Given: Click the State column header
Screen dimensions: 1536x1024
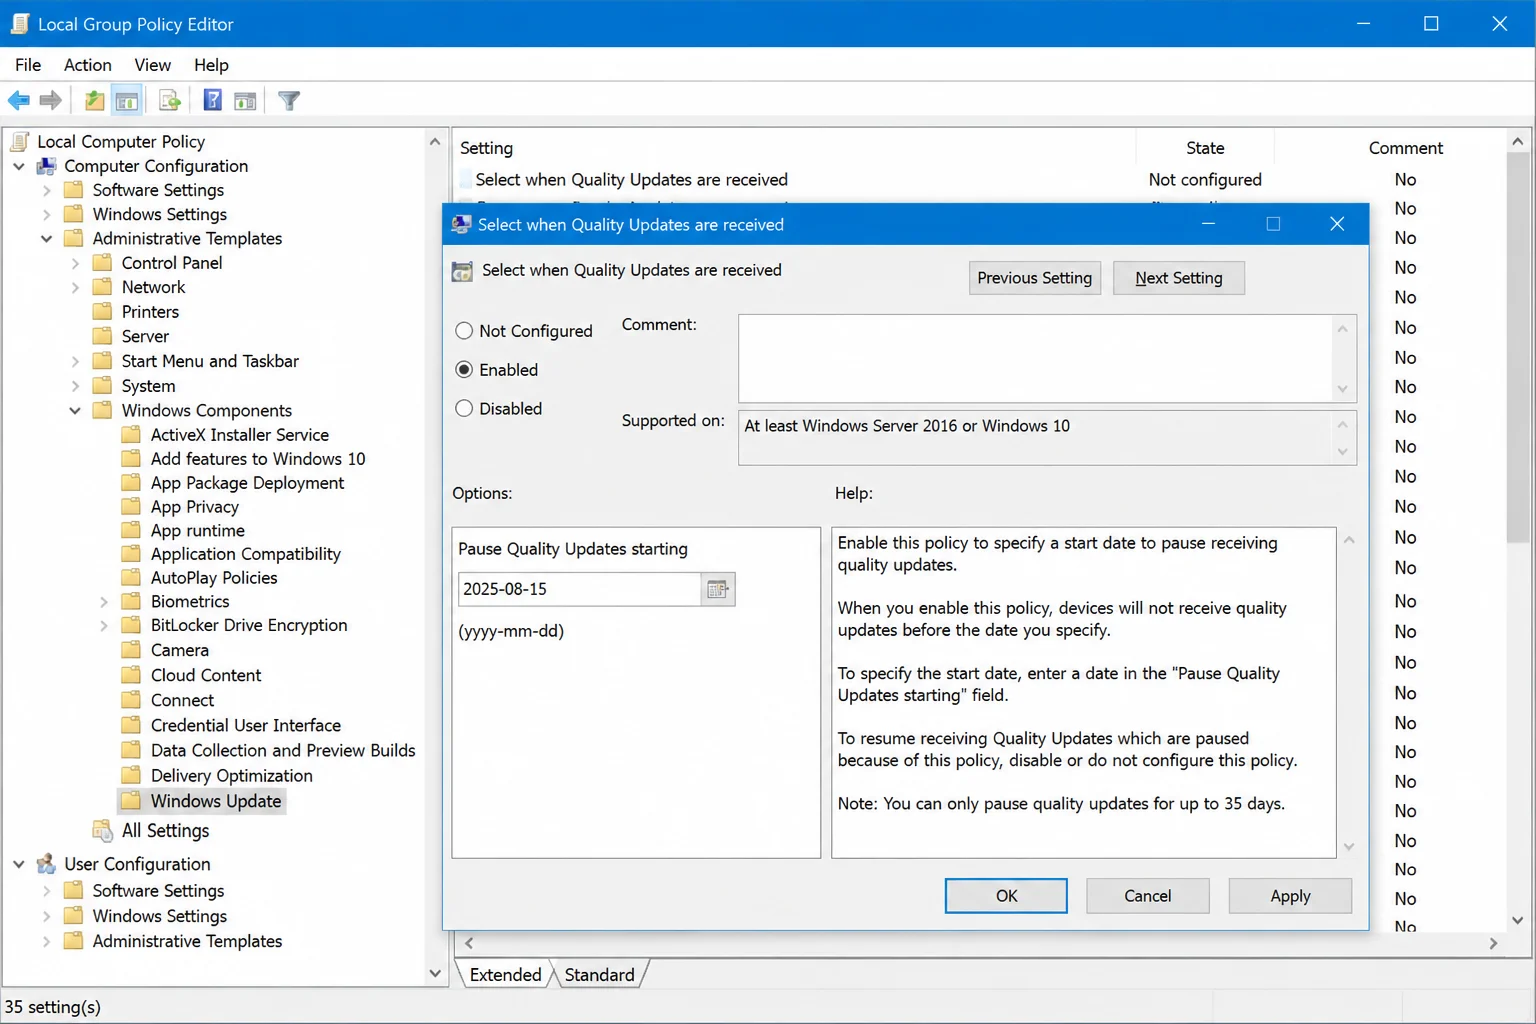Looking at the screenshot, I should tap(1205, 148).
